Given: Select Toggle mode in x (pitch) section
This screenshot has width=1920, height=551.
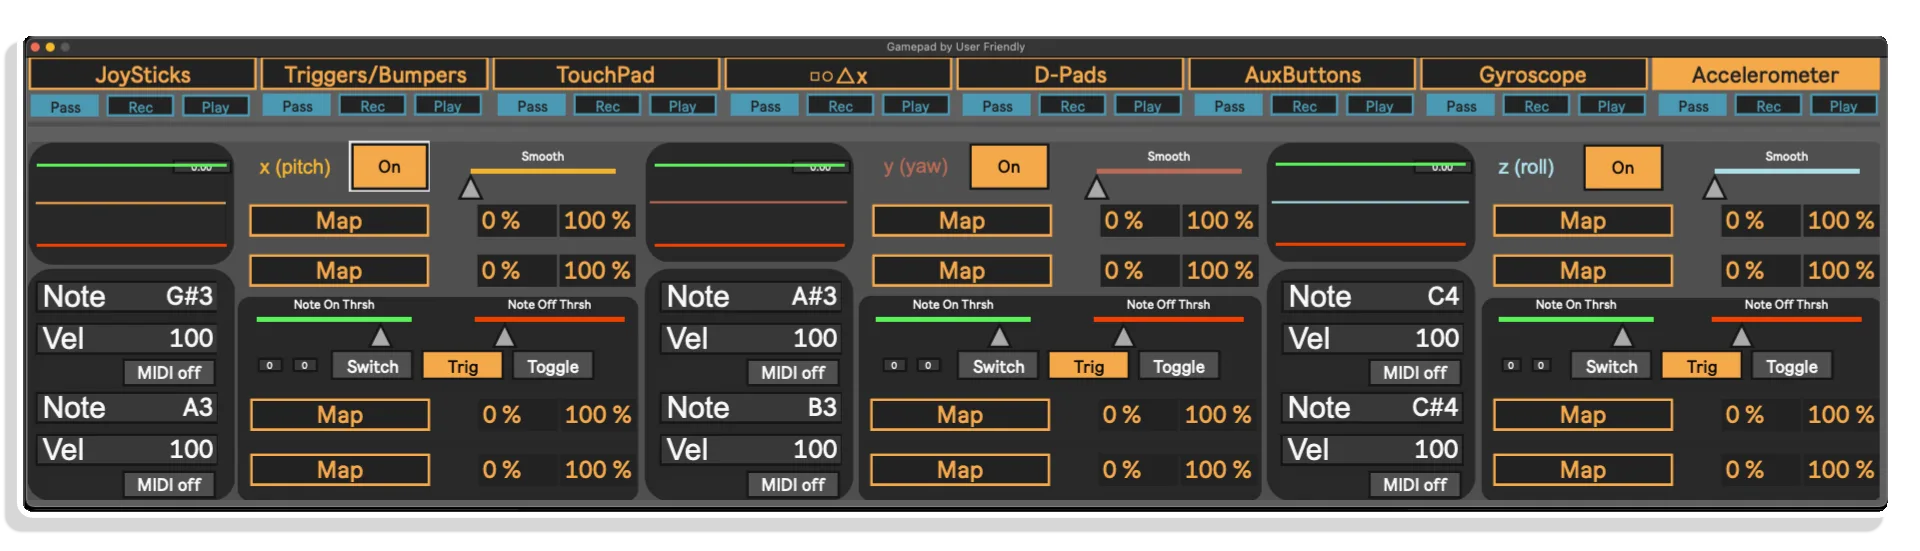Looking at the screenshot, I should coord(553,367).
